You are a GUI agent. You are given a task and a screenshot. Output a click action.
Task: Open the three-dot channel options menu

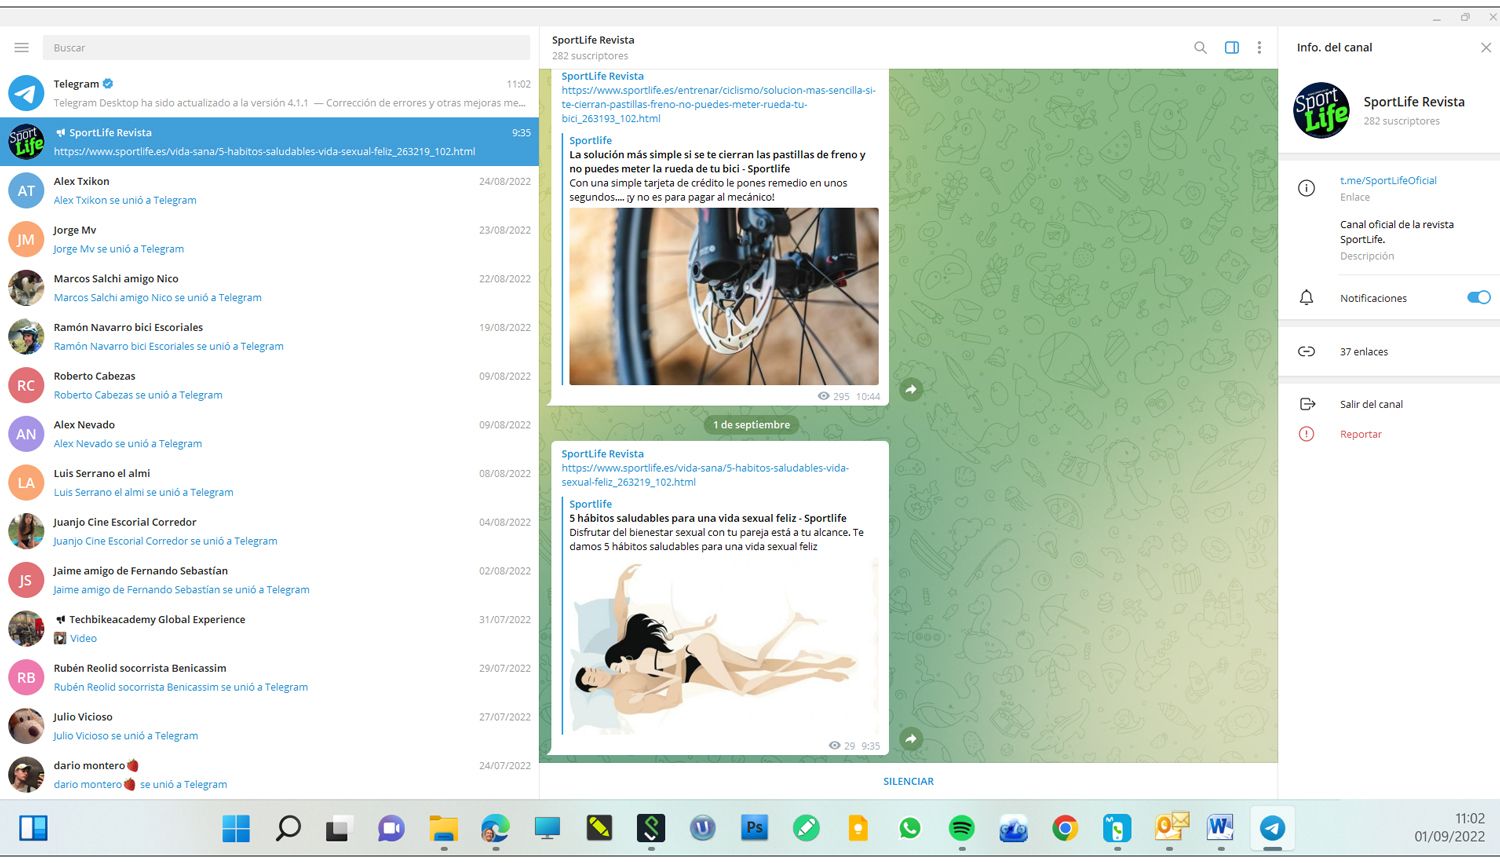coord(1259,47)
